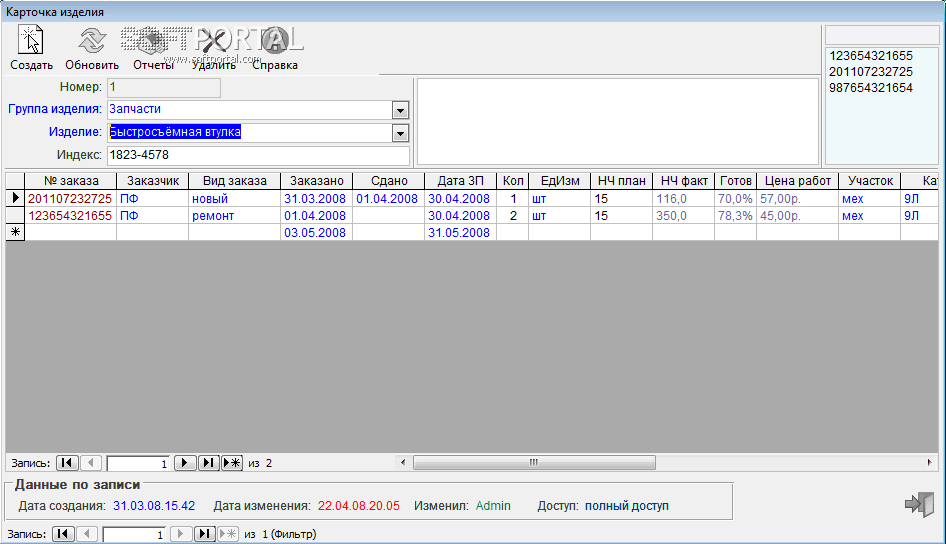Click the record number box in orders subform navigator
946x544 pixels.
tap(138, 463)
